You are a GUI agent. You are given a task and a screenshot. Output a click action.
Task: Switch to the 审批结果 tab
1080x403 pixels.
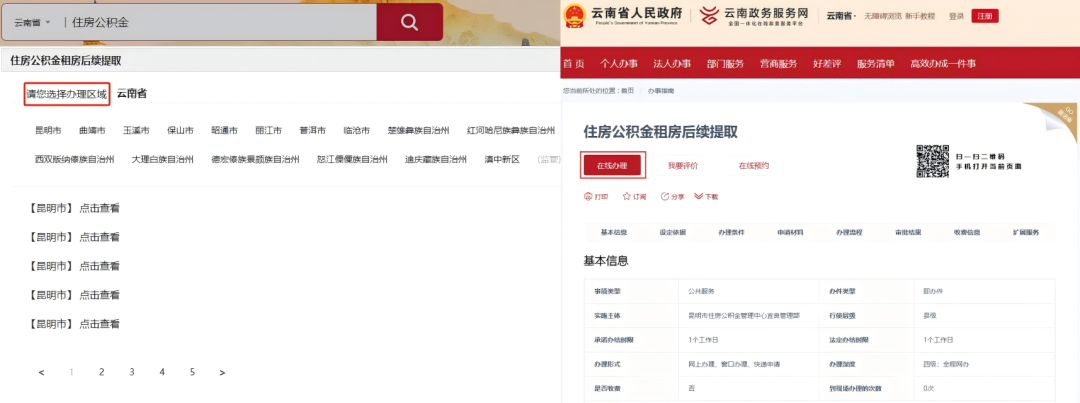(908, 232)
